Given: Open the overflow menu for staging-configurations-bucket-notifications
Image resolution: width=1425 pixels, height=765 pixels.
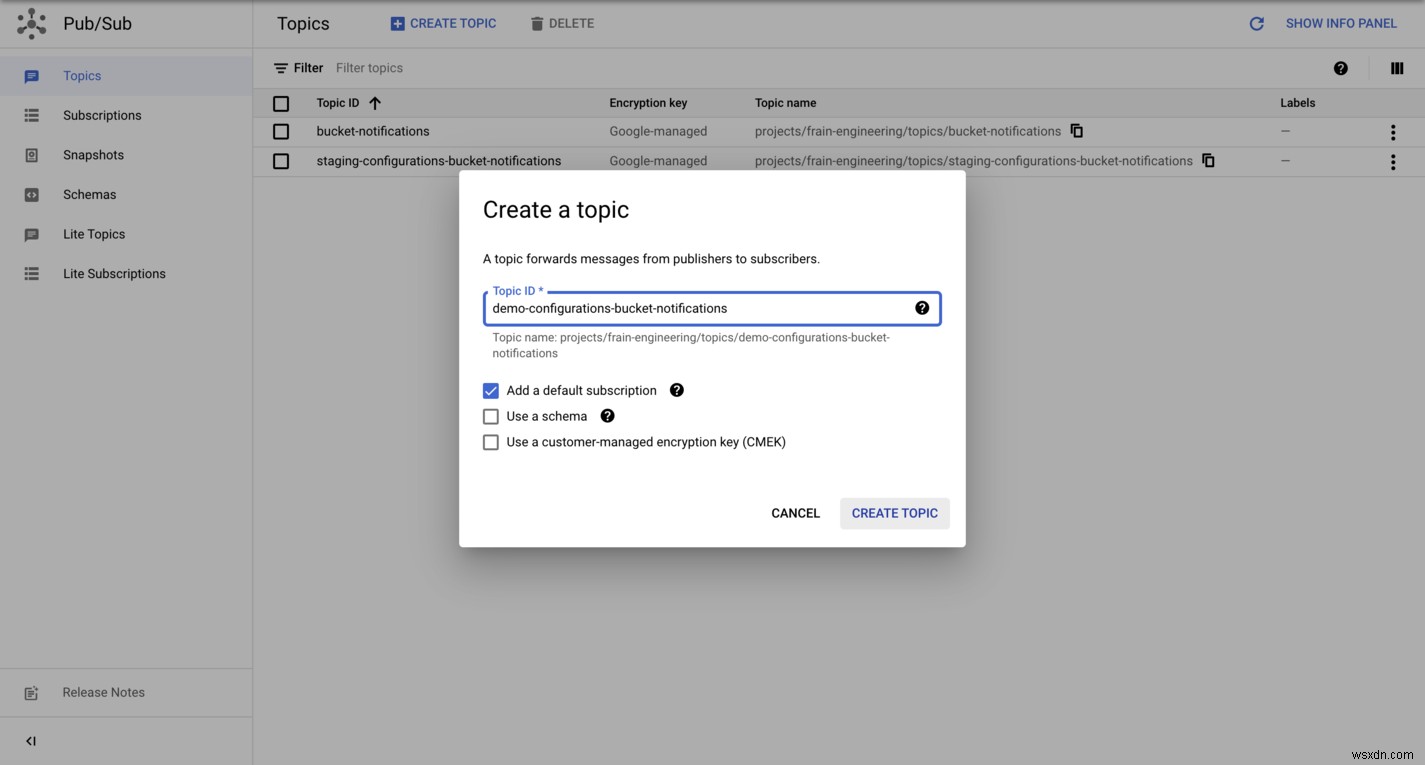Looking at the screenshot, I should pos(1392,161).
